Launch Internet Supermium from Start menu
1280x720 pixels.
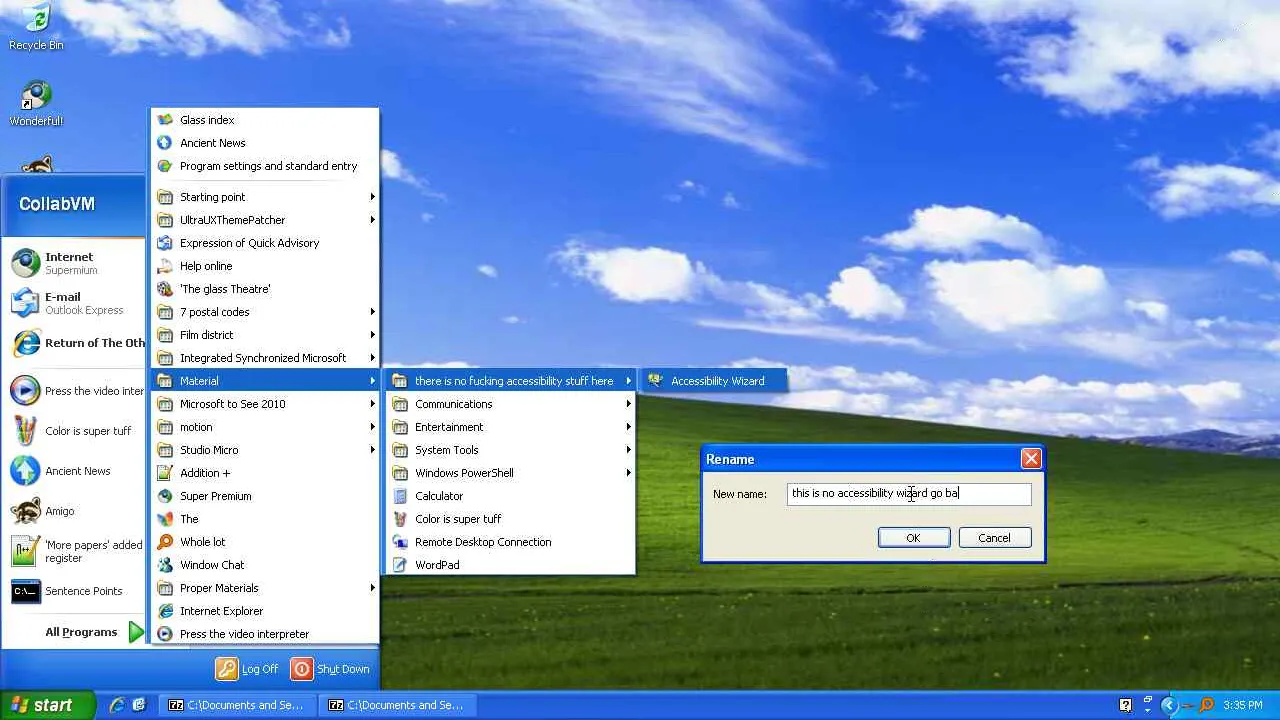pyautogui.click(x=74, y=263)
